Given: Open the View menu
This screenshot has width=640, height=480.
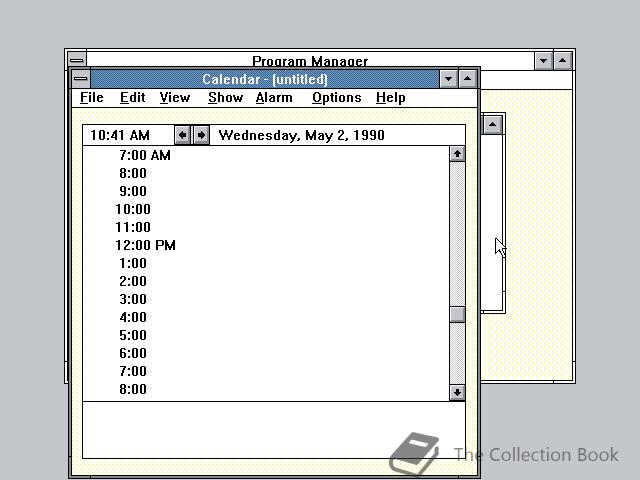Looking at the screenshot, I should click(x=175, y=98).
